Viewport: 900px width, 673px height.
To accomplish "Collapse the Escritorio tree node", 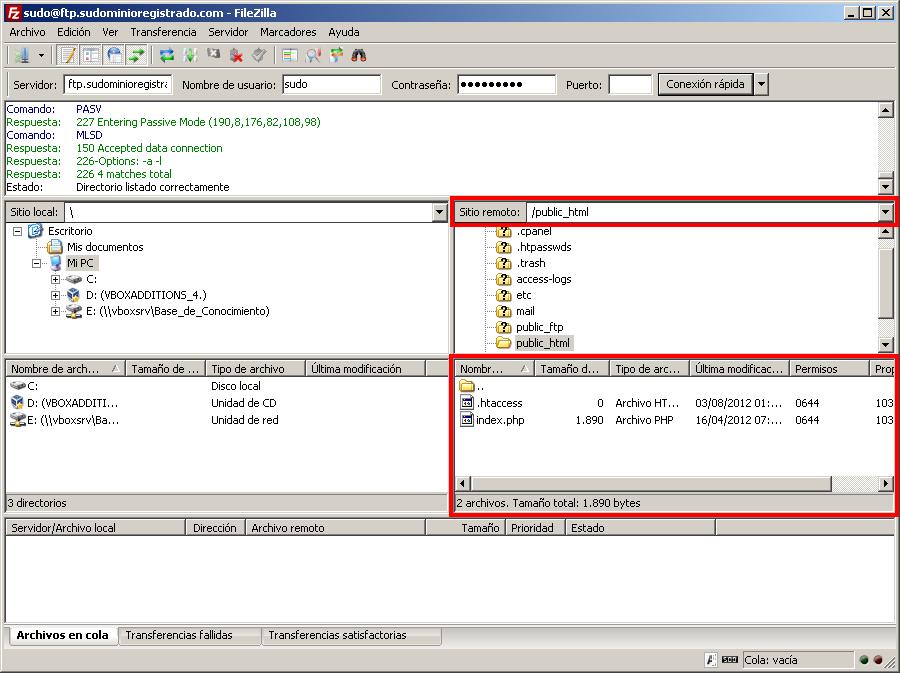I will point(18,231).
